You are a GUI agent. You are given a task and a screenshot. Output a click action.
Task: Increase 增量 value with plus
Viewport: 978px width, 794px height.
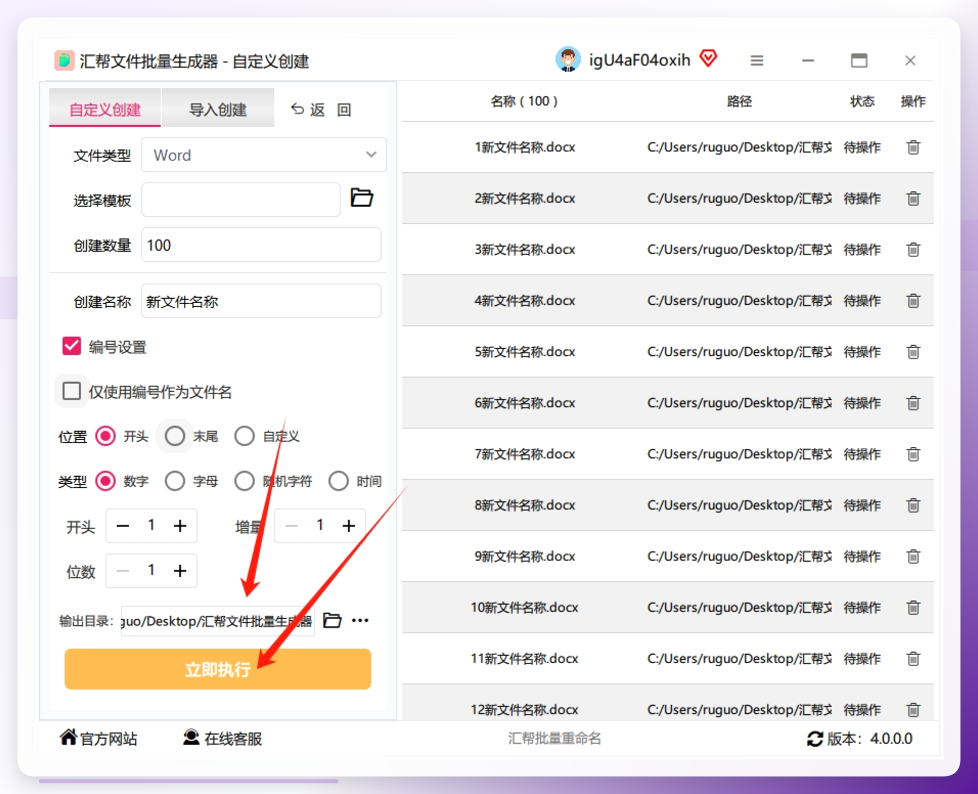point(349,526)
